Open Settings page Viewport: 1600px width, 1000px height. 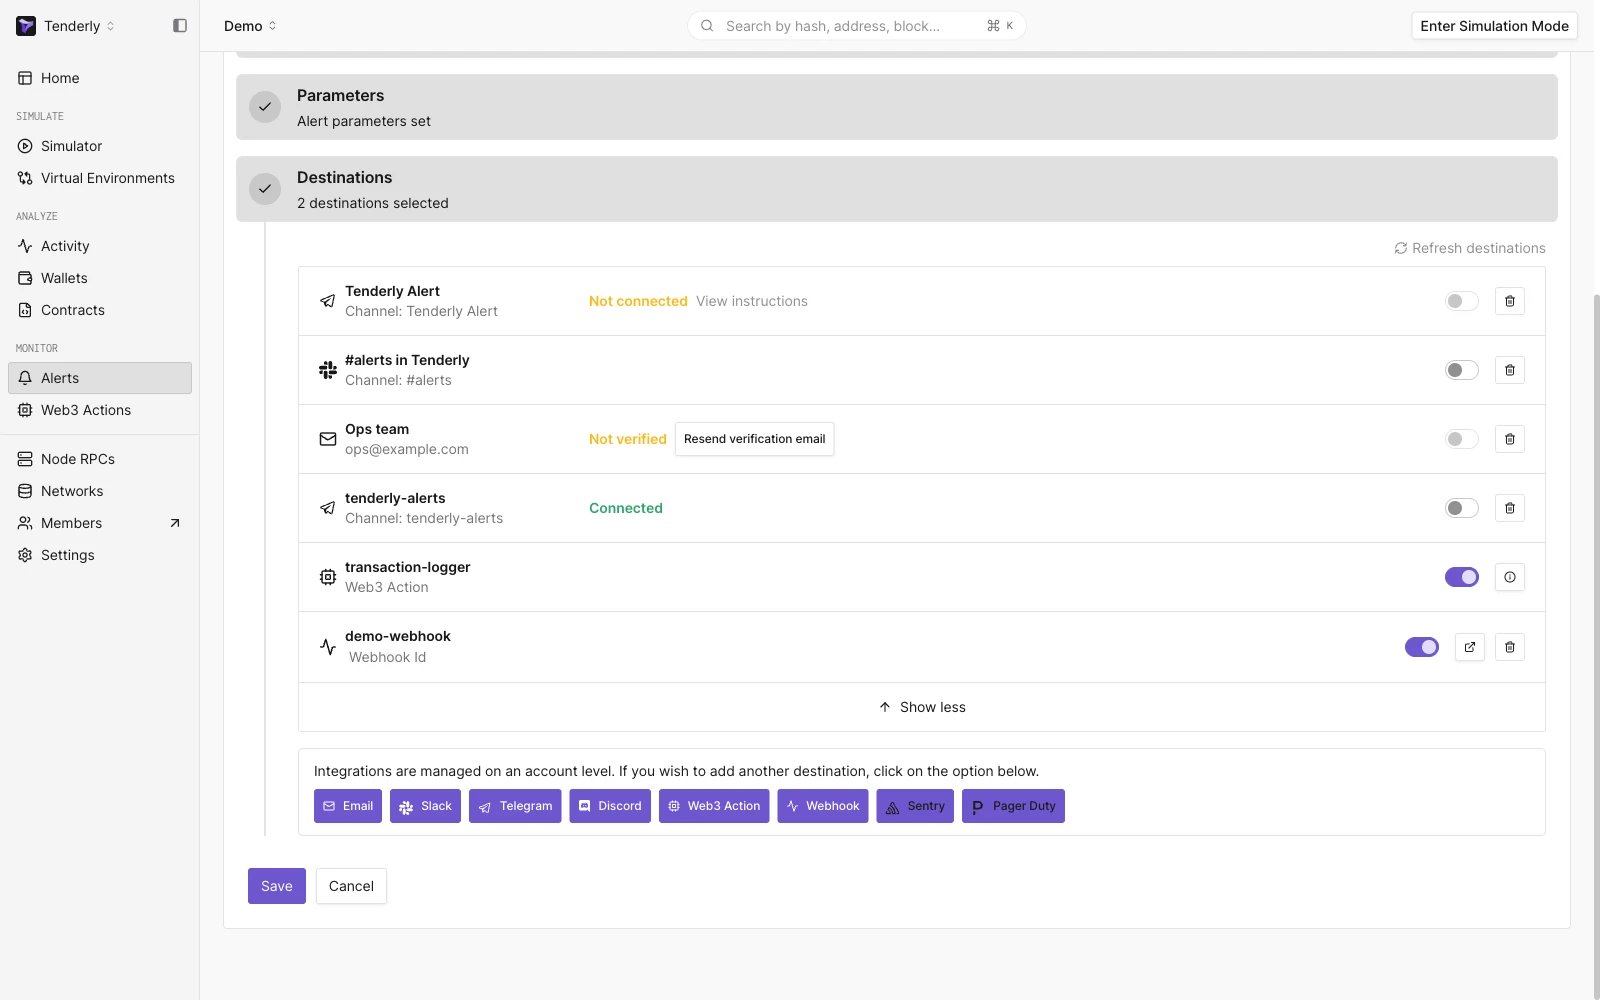tap(100, 555)
